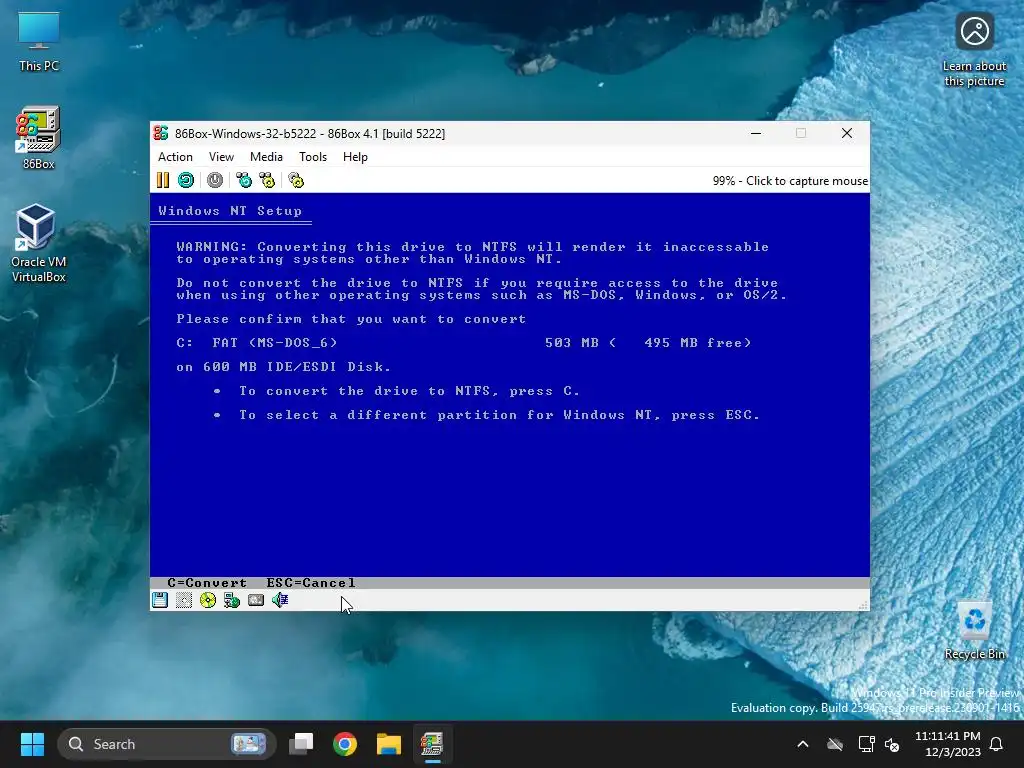Minimize the 86Box window
The width and height of the screenshot is (1024, 768).
(756, 133)
